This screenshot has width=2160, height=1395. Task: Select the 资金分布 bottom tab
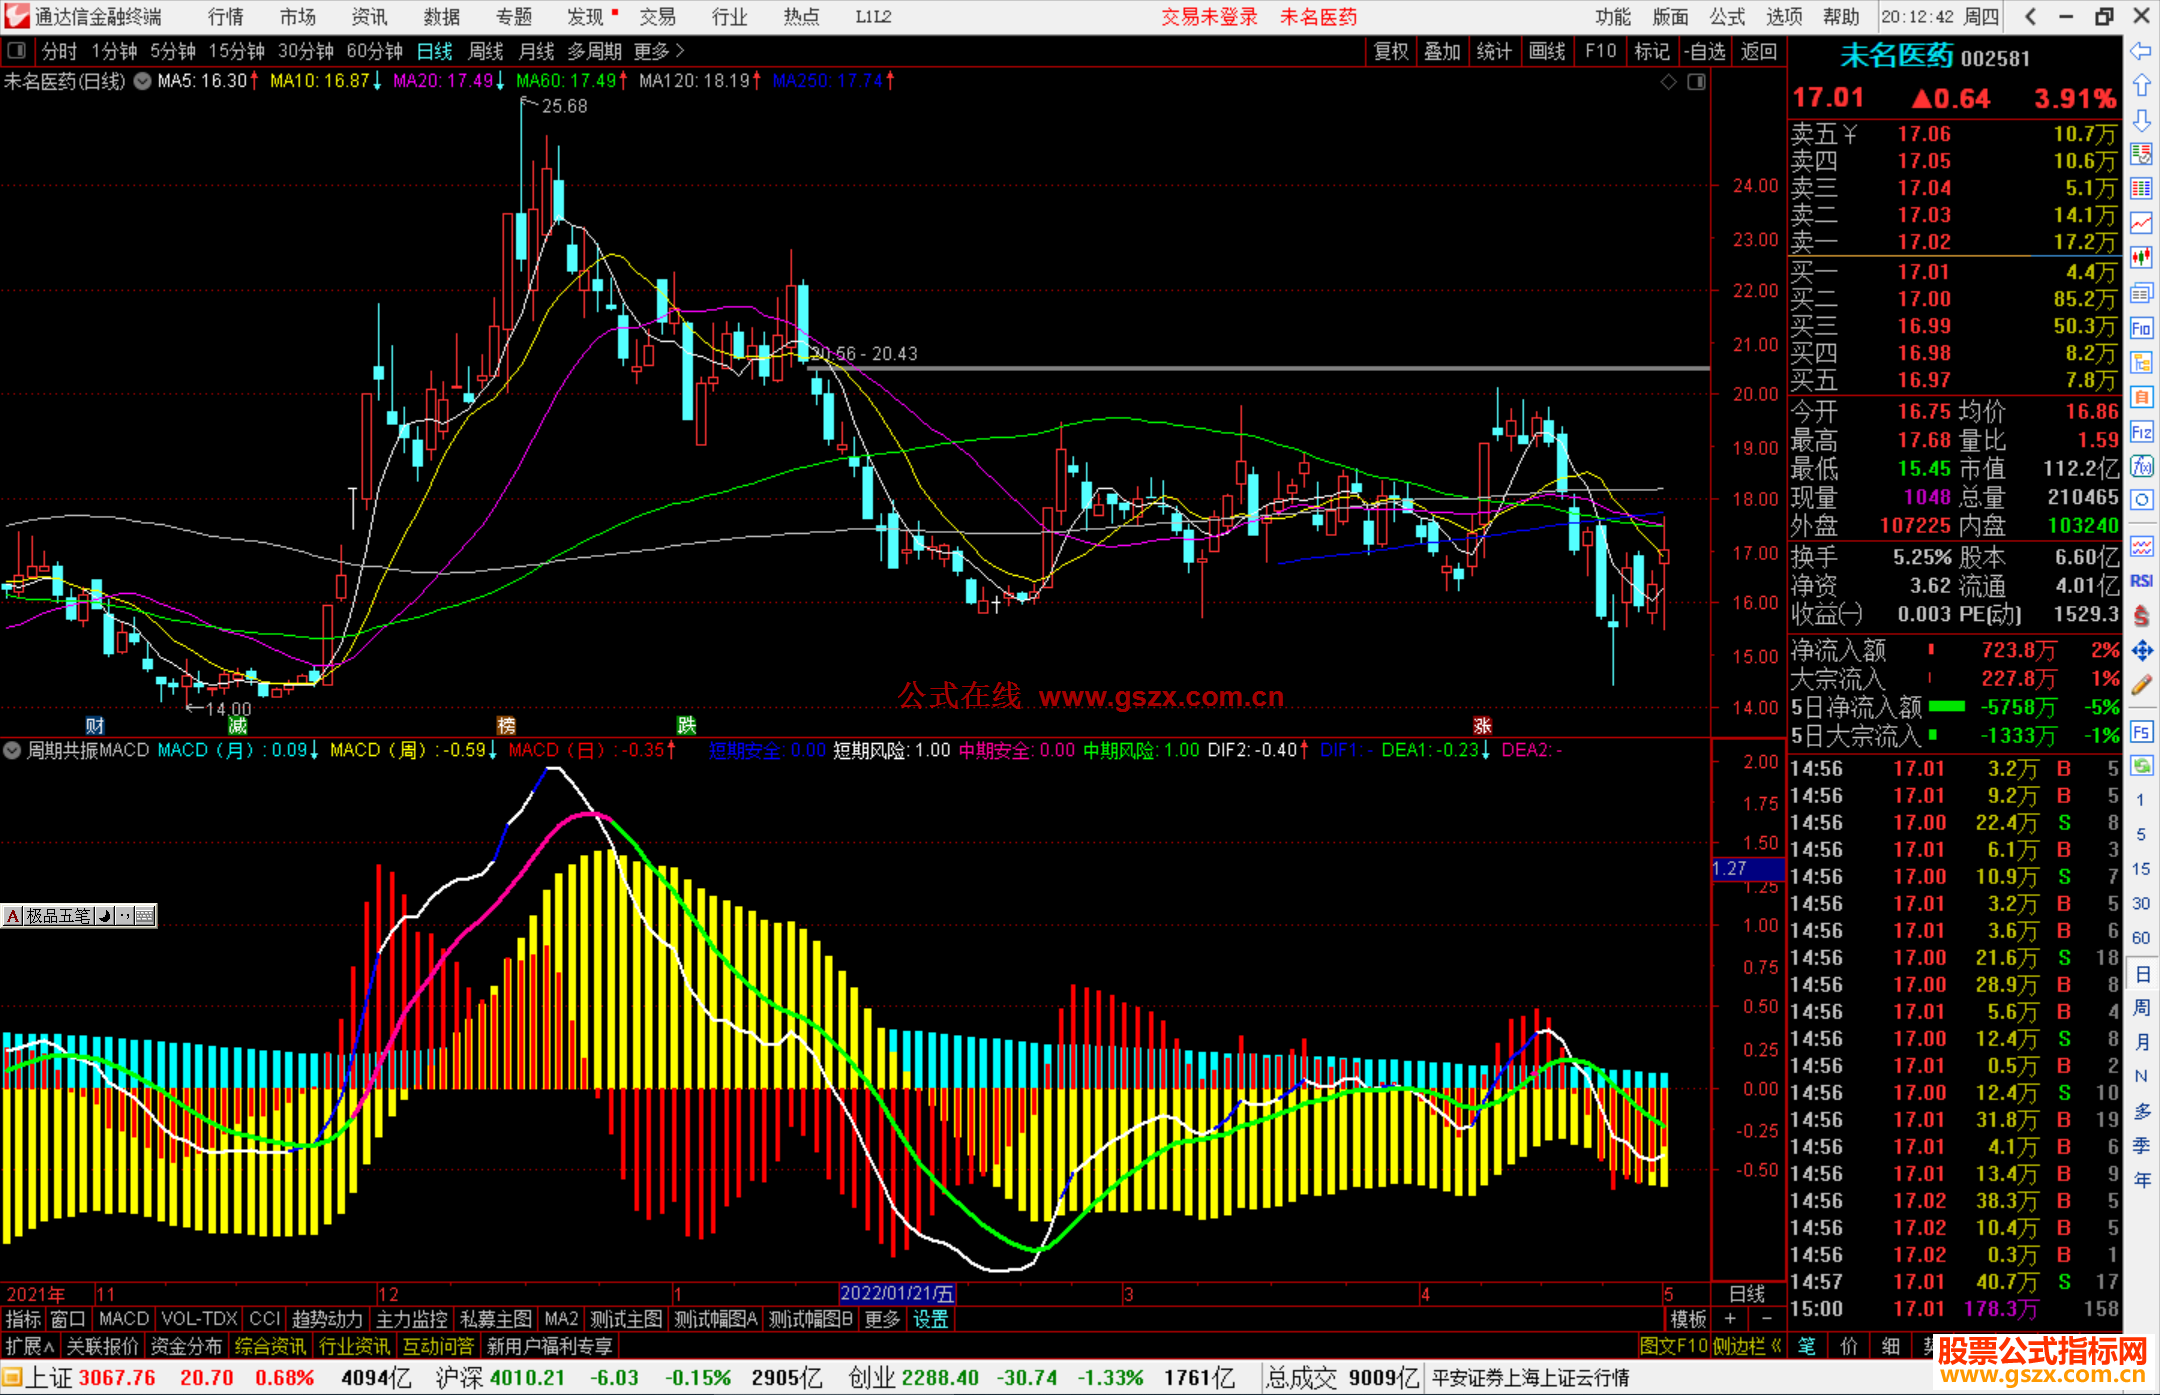click(x=186, y=1346)
